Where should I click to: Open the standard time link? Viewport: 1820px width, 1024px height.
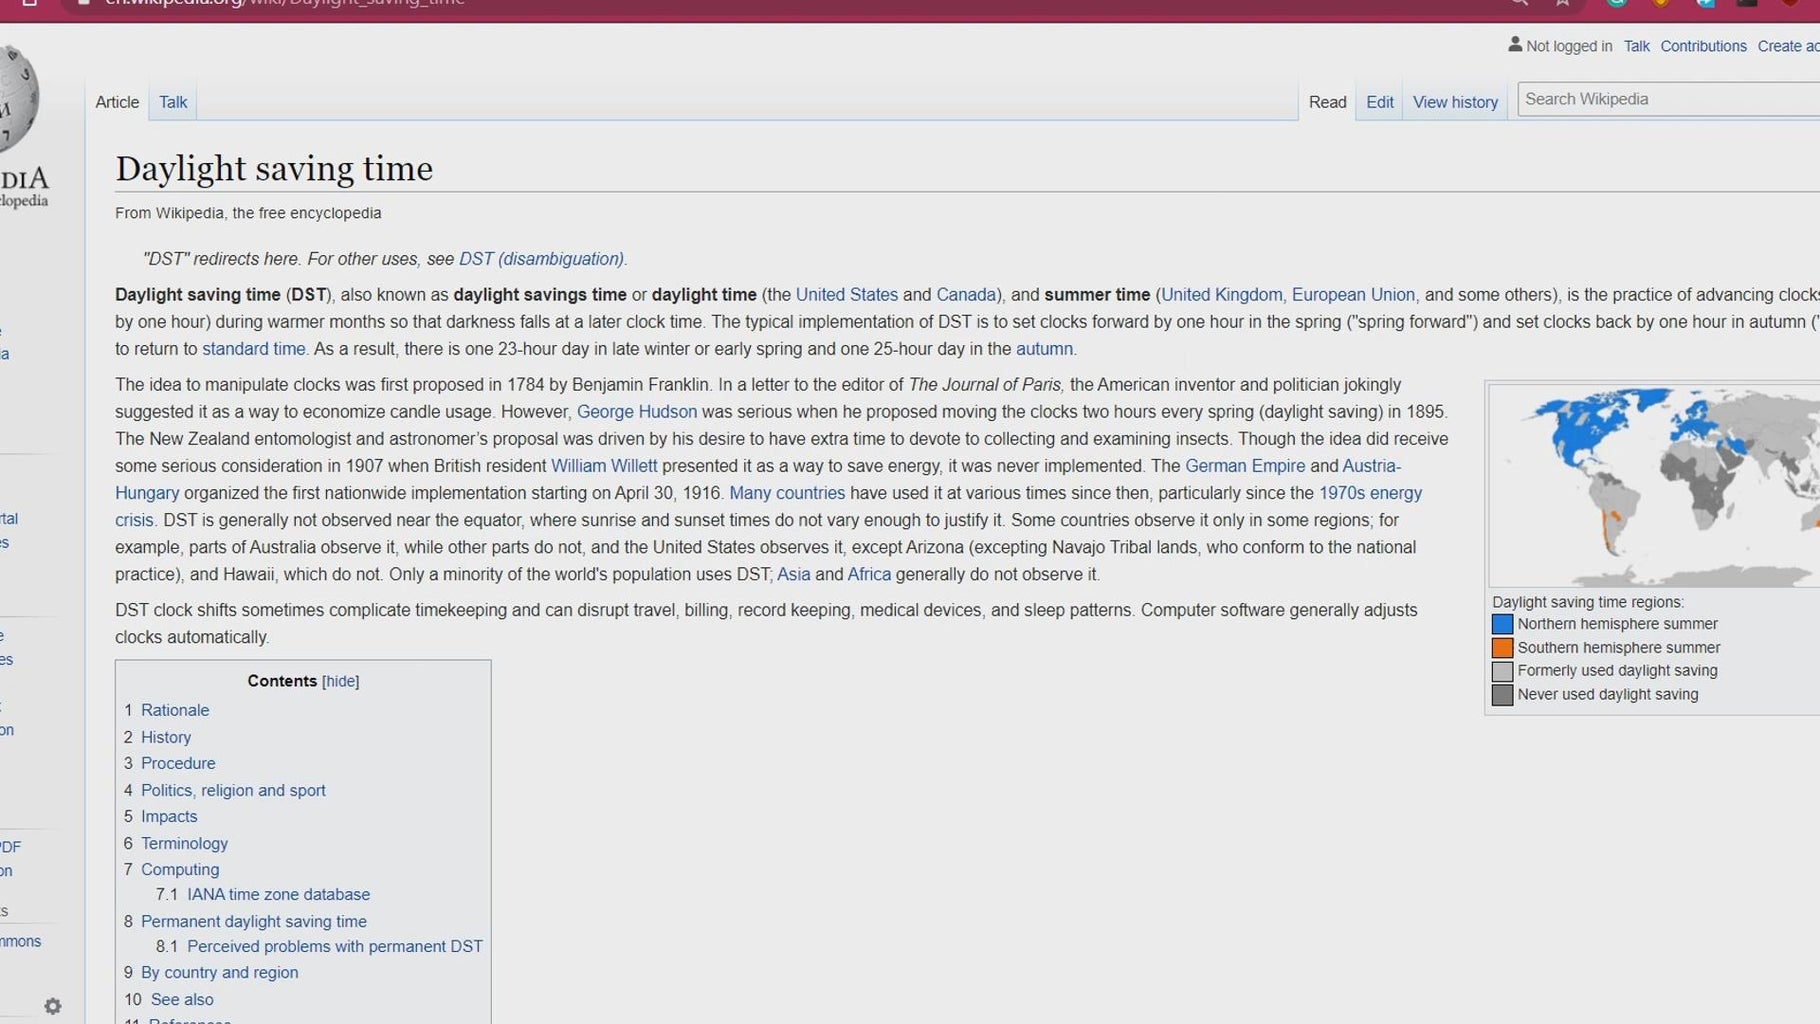click(x=253, y=349)
